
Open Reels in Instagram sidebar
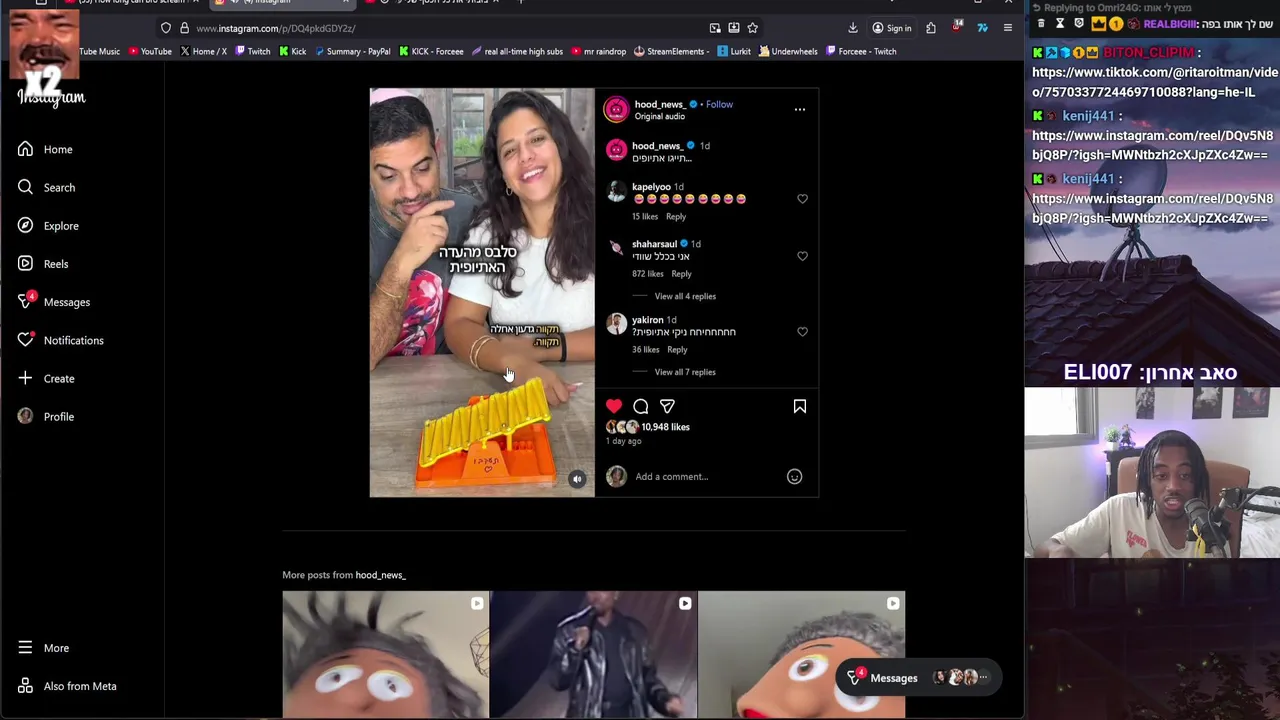(x=43, y=263)
